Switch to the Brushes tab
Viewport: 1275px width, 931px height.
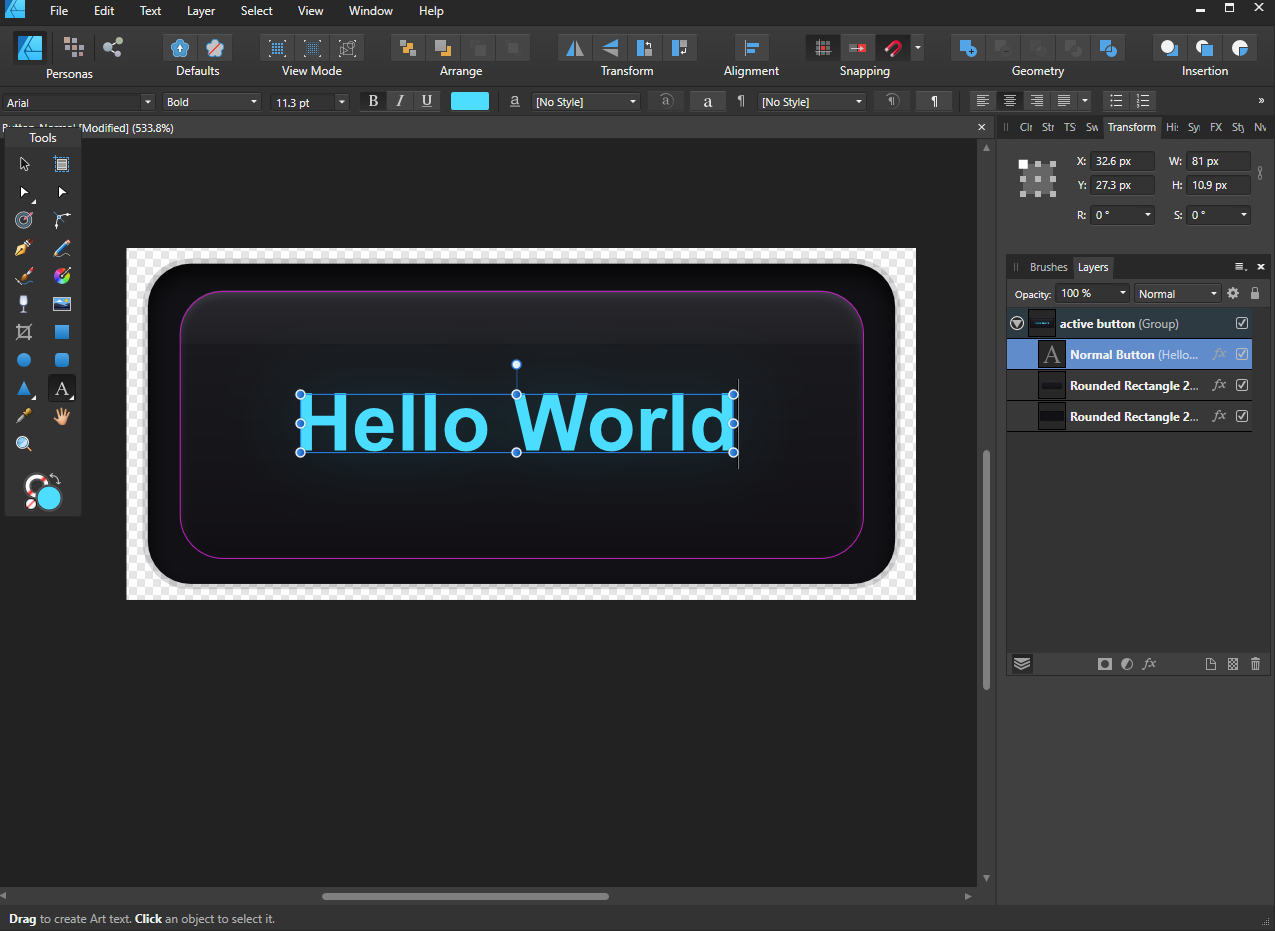pyautogui.click(x=1048, y=267)
